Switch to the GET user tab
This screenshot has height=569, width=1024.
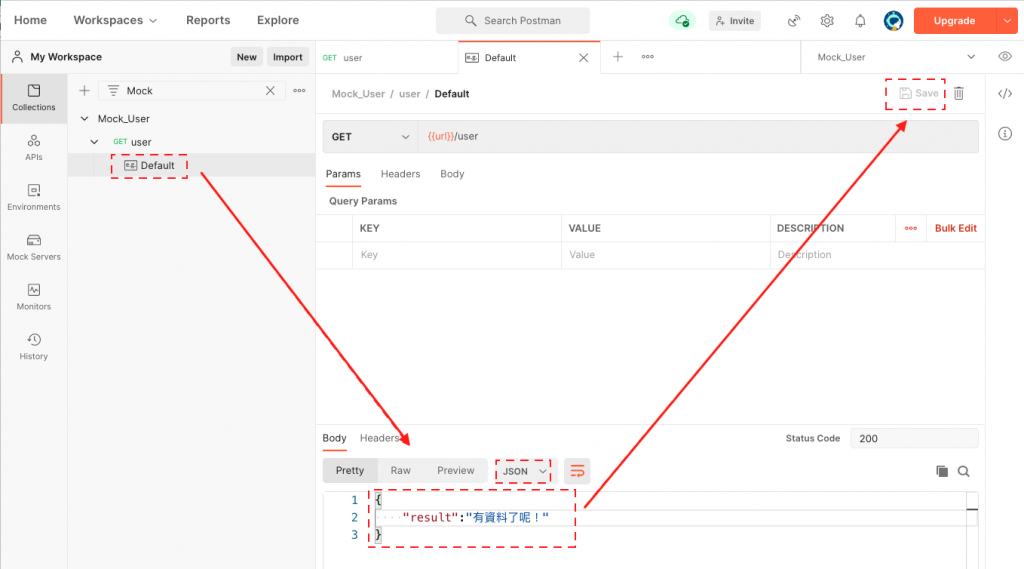tap(387, 57)
